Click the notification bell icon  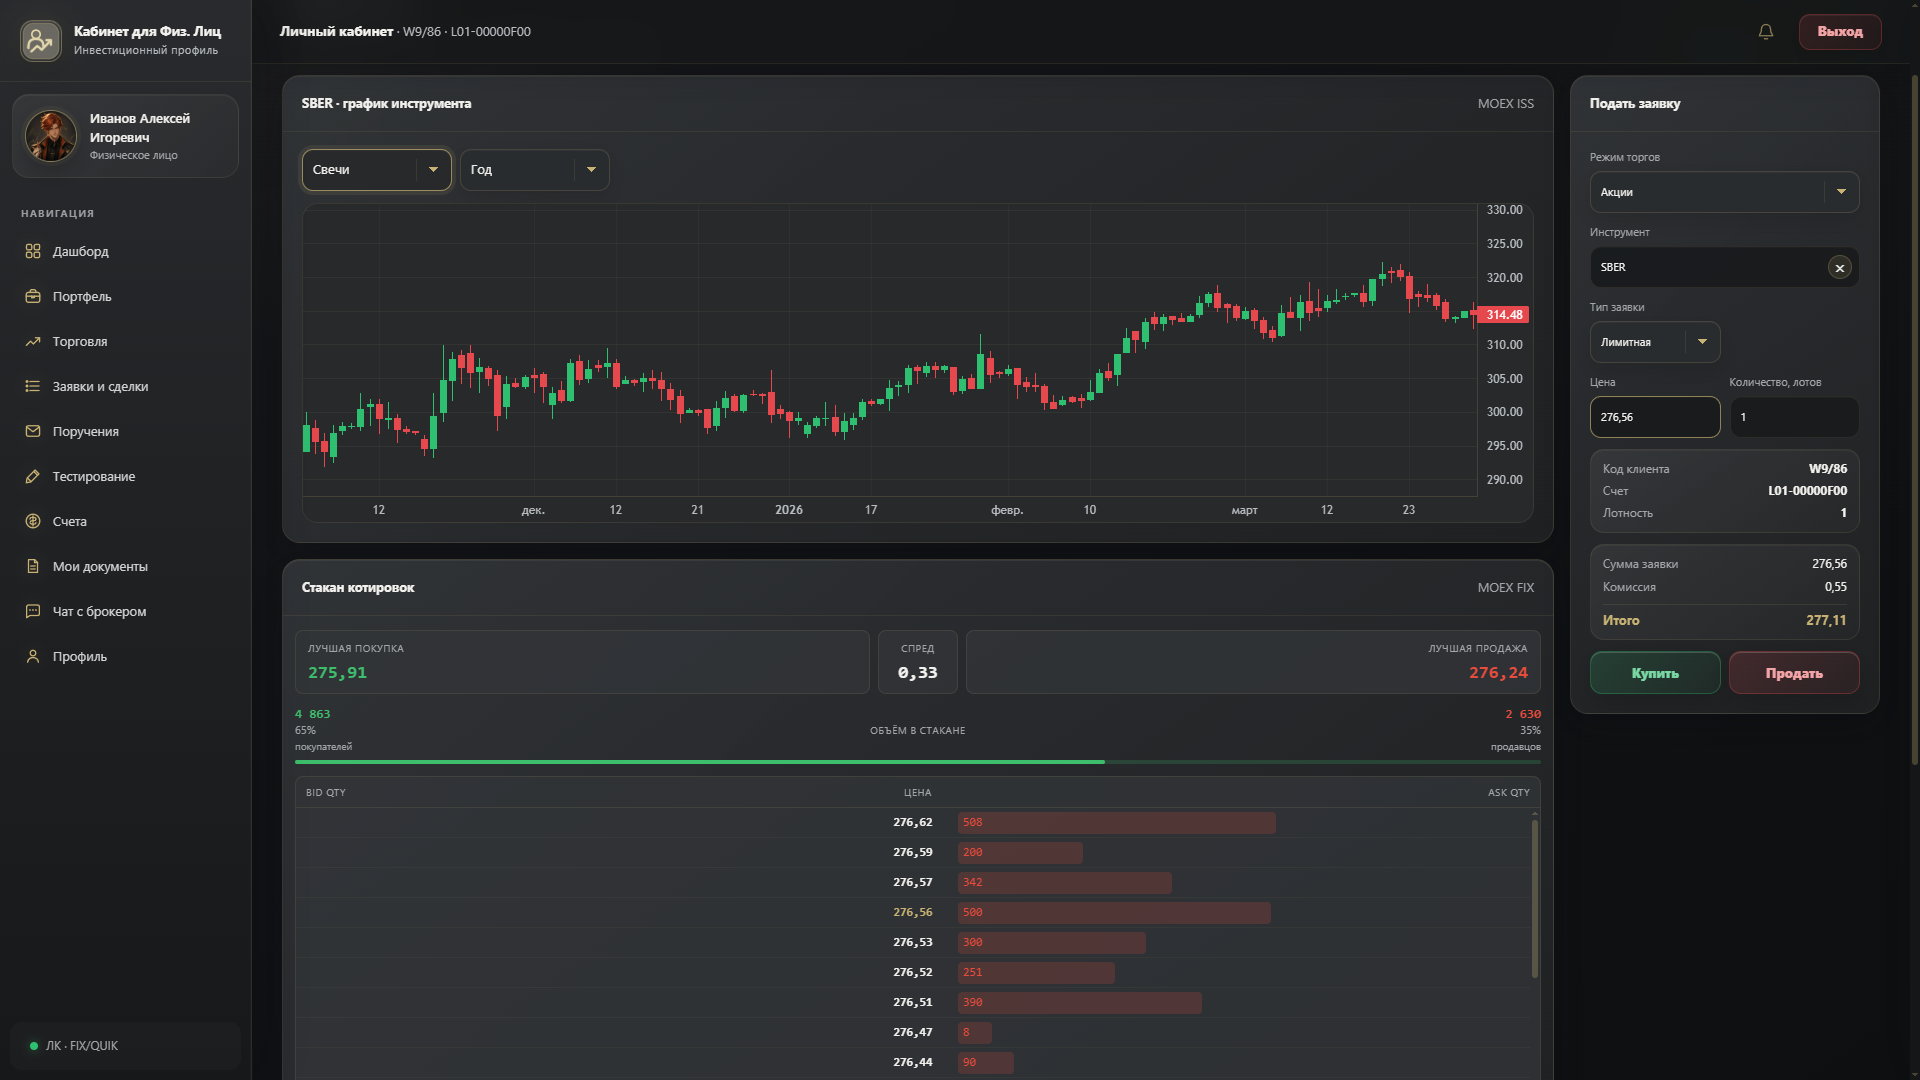click(x=1766, y=32)
